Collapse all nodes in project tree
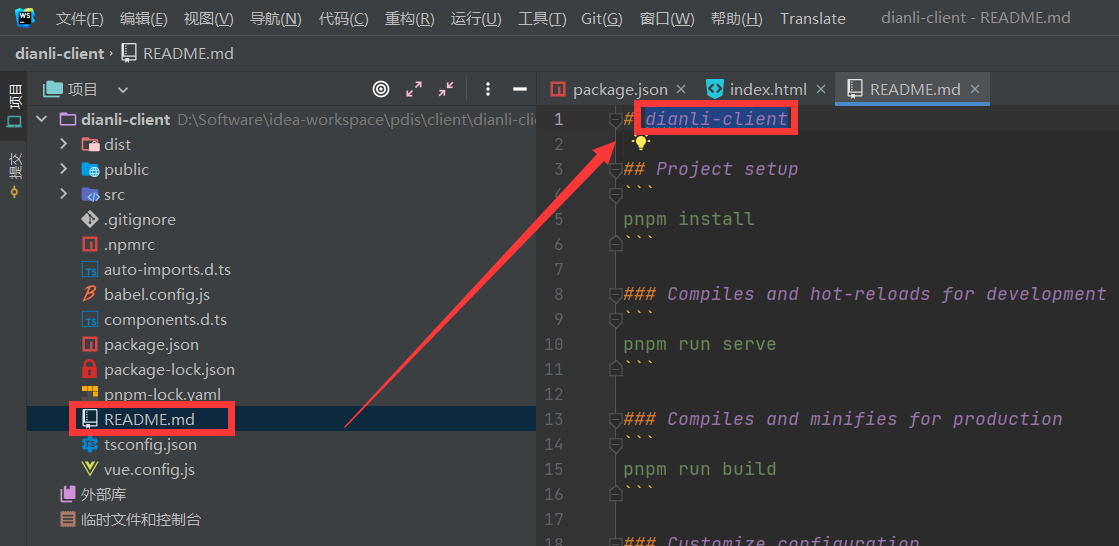 point(446,89)
